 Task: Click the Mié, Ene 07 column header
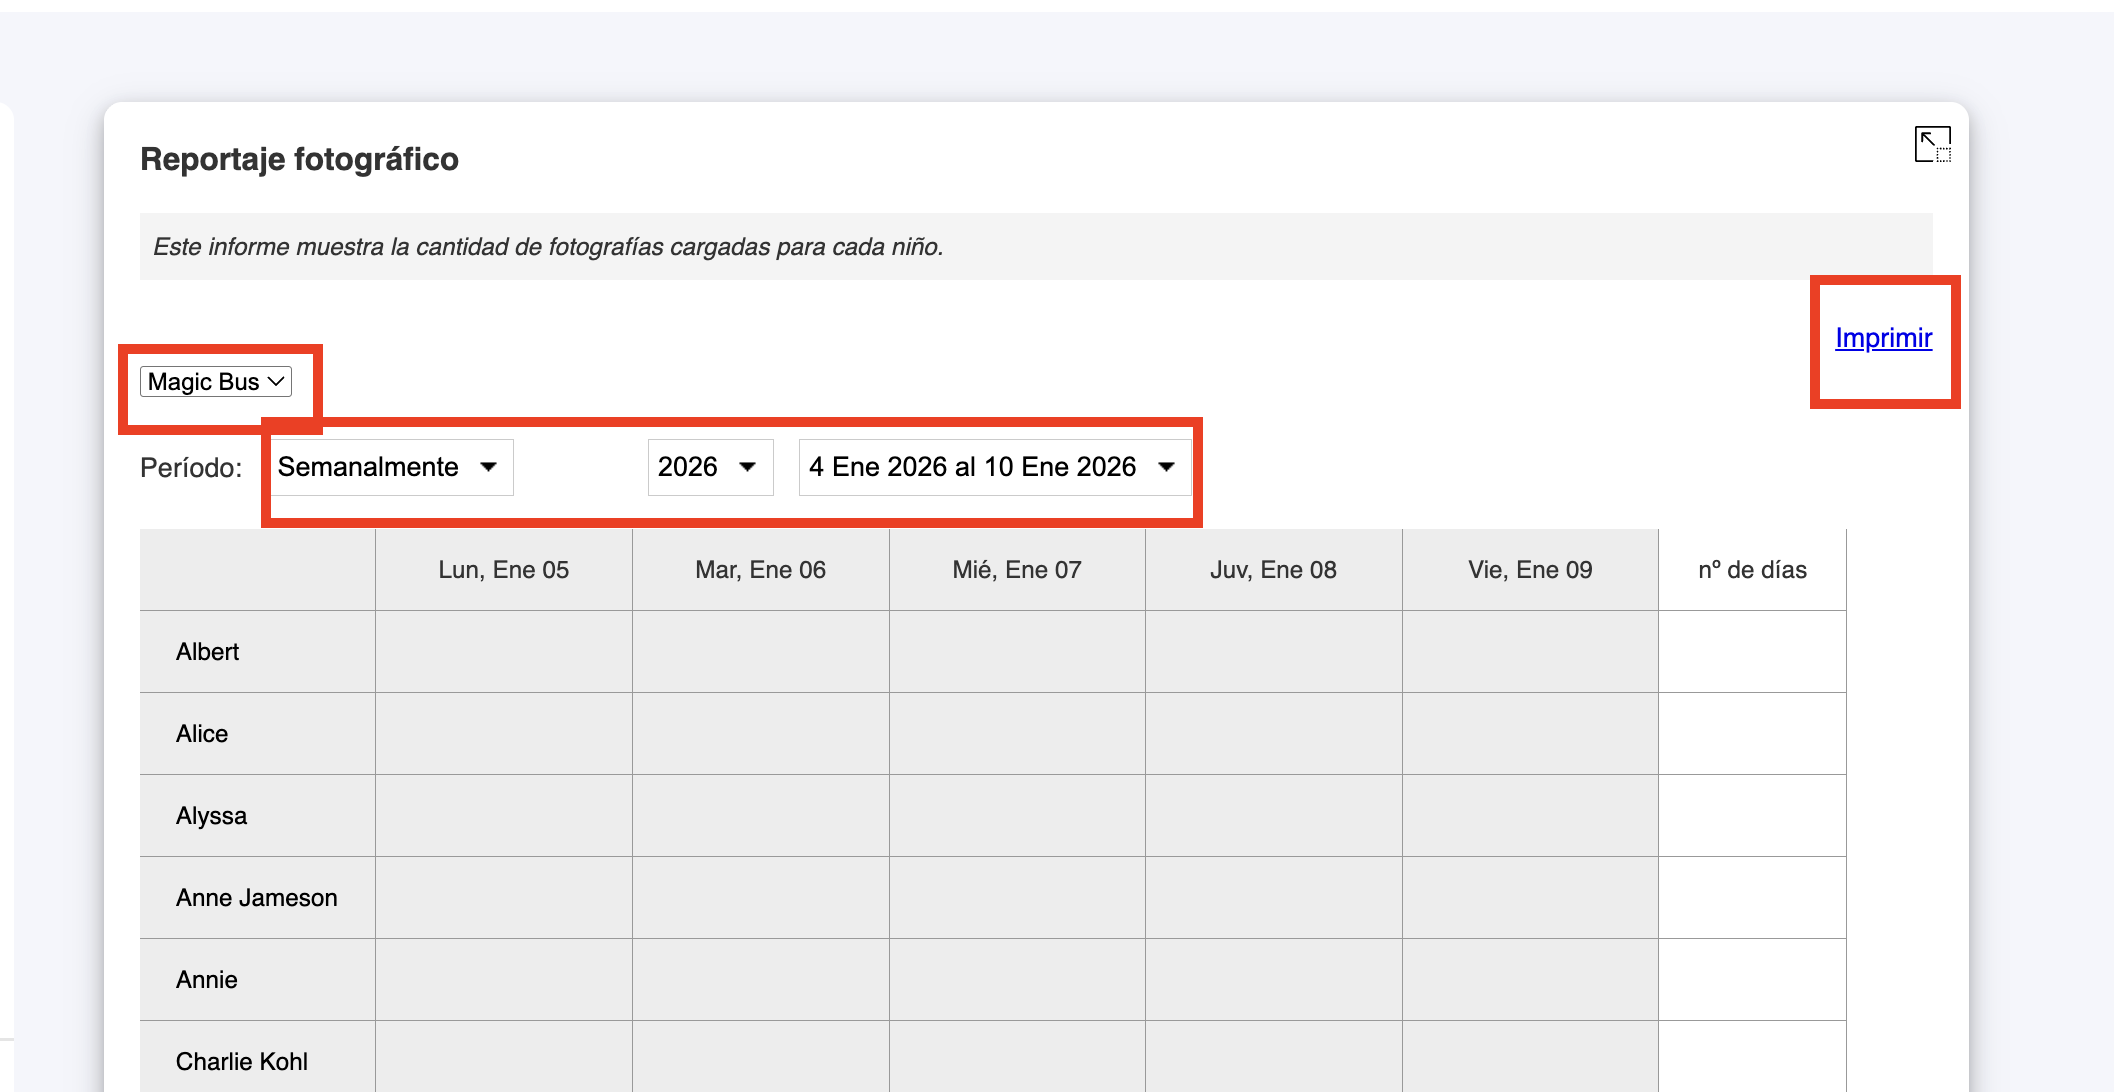(x=1016, y=570)
